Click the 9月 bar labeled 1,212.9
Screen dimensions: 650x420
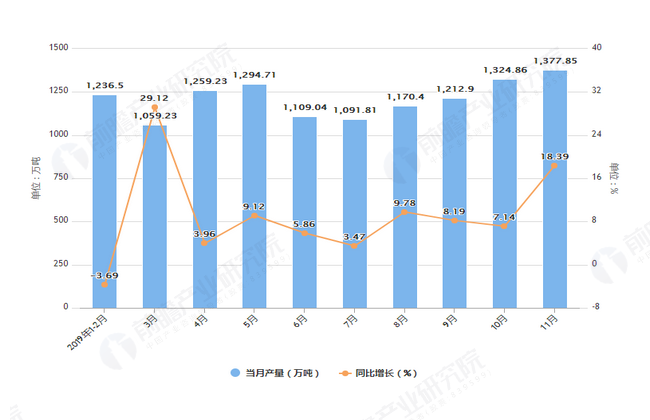tap(454, 203)
